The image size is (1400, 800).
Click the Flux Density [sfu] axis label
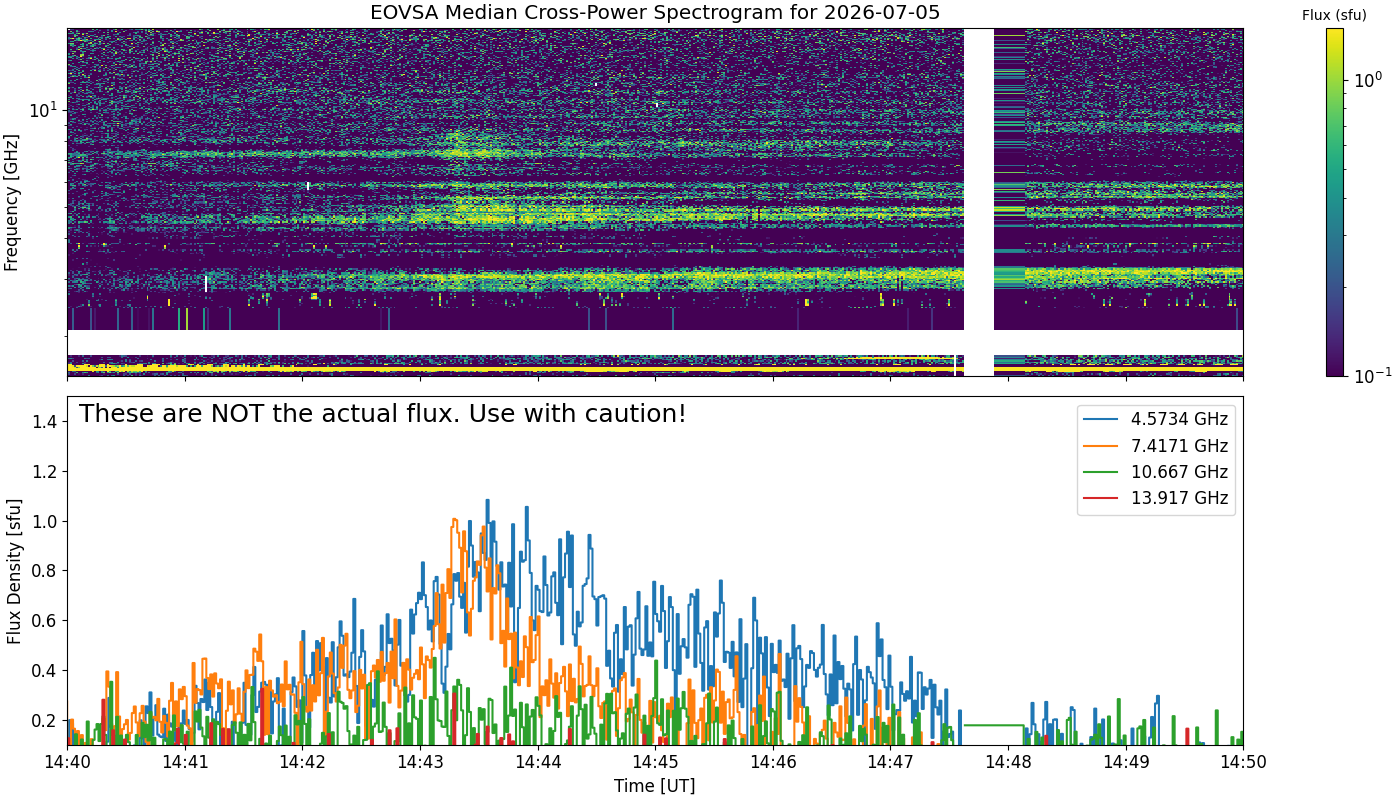point(13,571)
